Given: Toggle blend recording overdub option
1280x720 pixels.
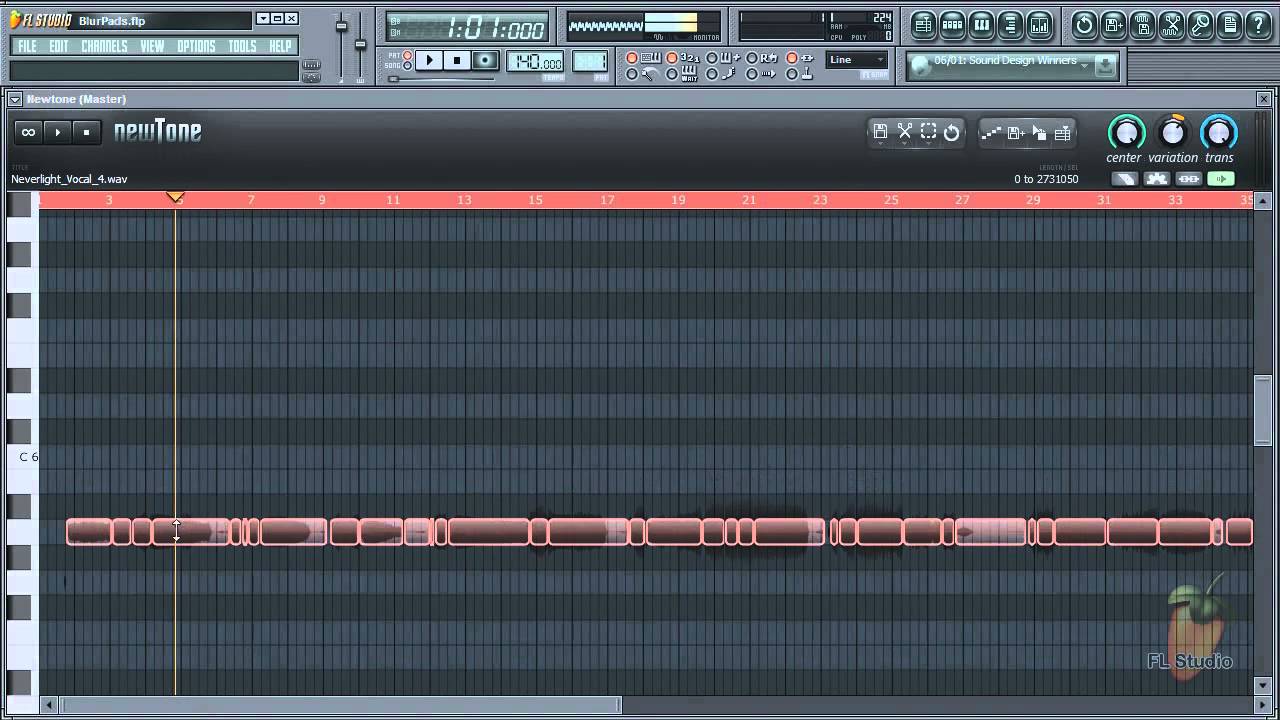Looking at the screenshot, I should pyautogui.click(x=723, y=58).
